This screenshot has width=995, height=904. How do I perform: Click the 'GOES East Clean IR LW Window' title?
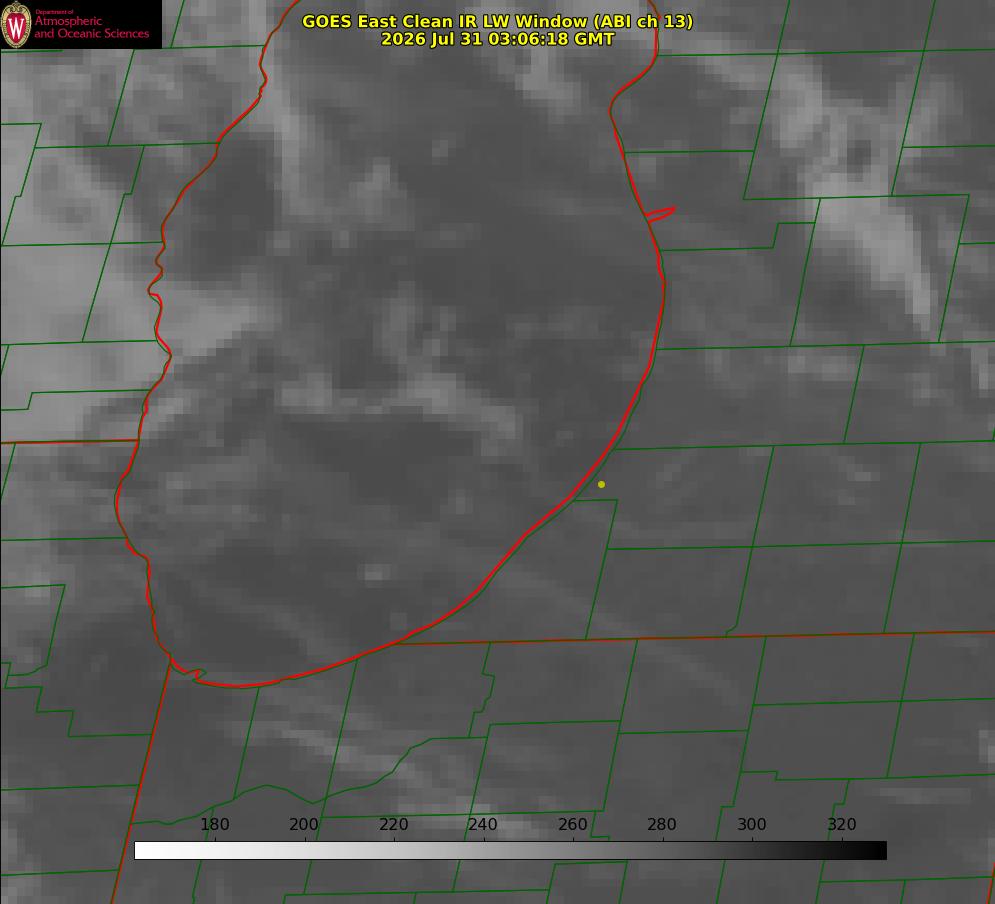click(x=498, y=21)
